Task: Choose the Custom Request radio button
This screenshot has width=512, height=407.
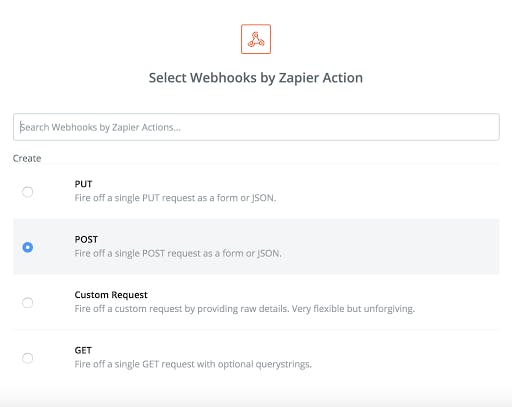Action: point(27,302)
